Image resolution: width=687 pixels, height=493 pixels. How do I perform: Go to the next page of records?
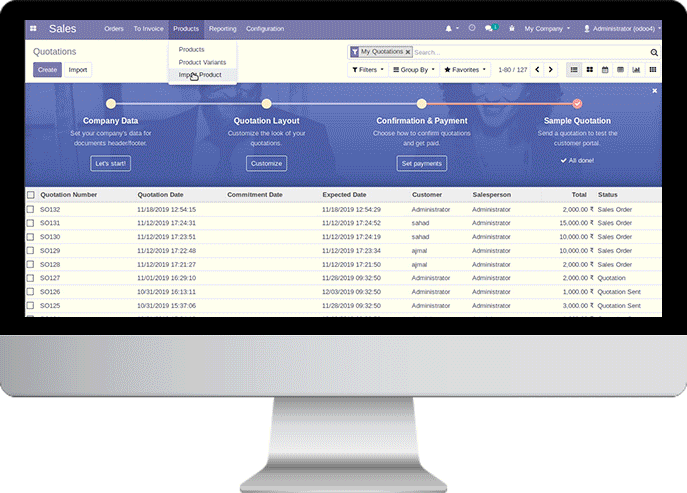551,70
